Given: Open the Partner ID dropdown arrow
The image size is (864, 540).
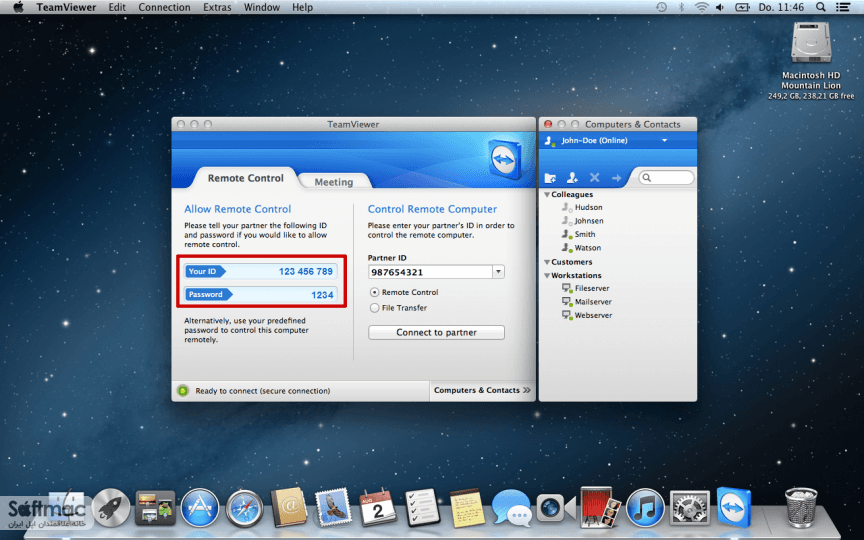Looking at the screenshot, I should pos(499,272).
